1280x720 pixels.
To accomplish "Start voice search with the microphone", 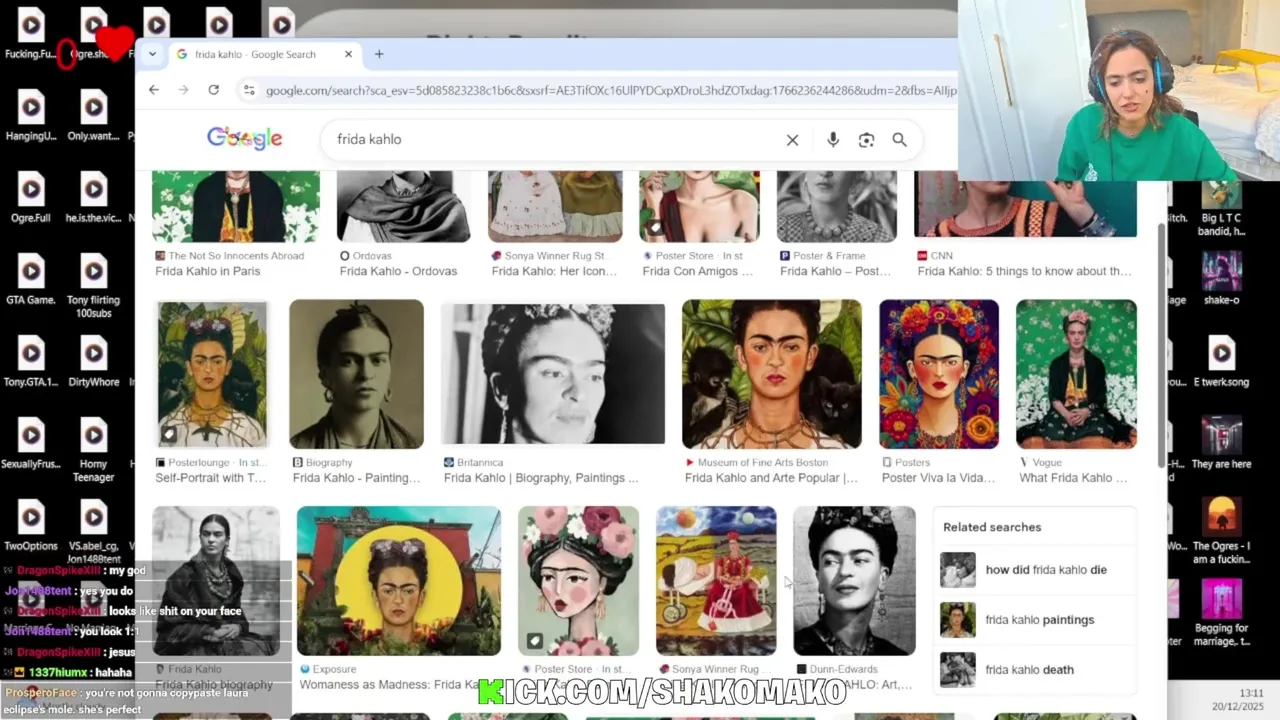I will [833, 140].
